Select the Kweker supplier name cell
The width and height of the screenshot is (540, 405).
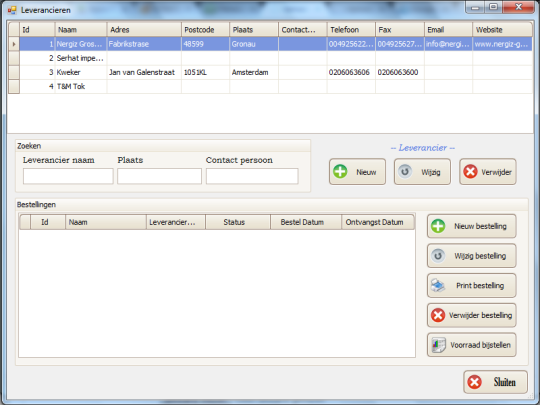pyautogui.click(x=81, y=72)
